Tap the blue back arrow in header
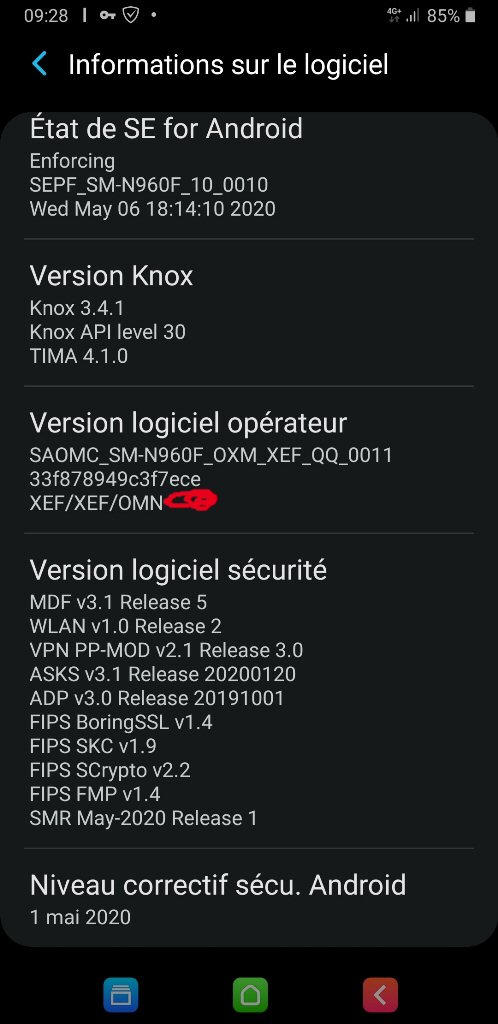The width and height of the screenshot is (498, 1024). (40, 65)
